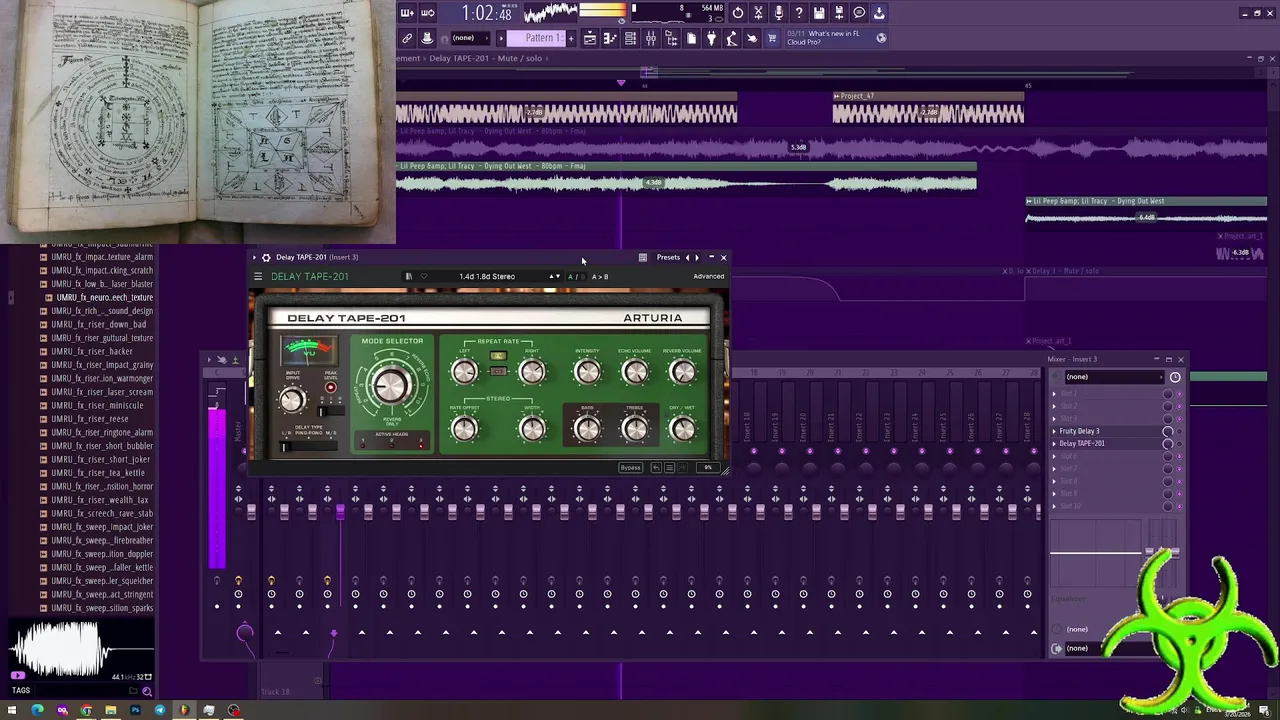Click undo arrow icon in Delay TAPE-201 footer
The height and width of the screenshot is (720, 1280).
click(656, 468)
